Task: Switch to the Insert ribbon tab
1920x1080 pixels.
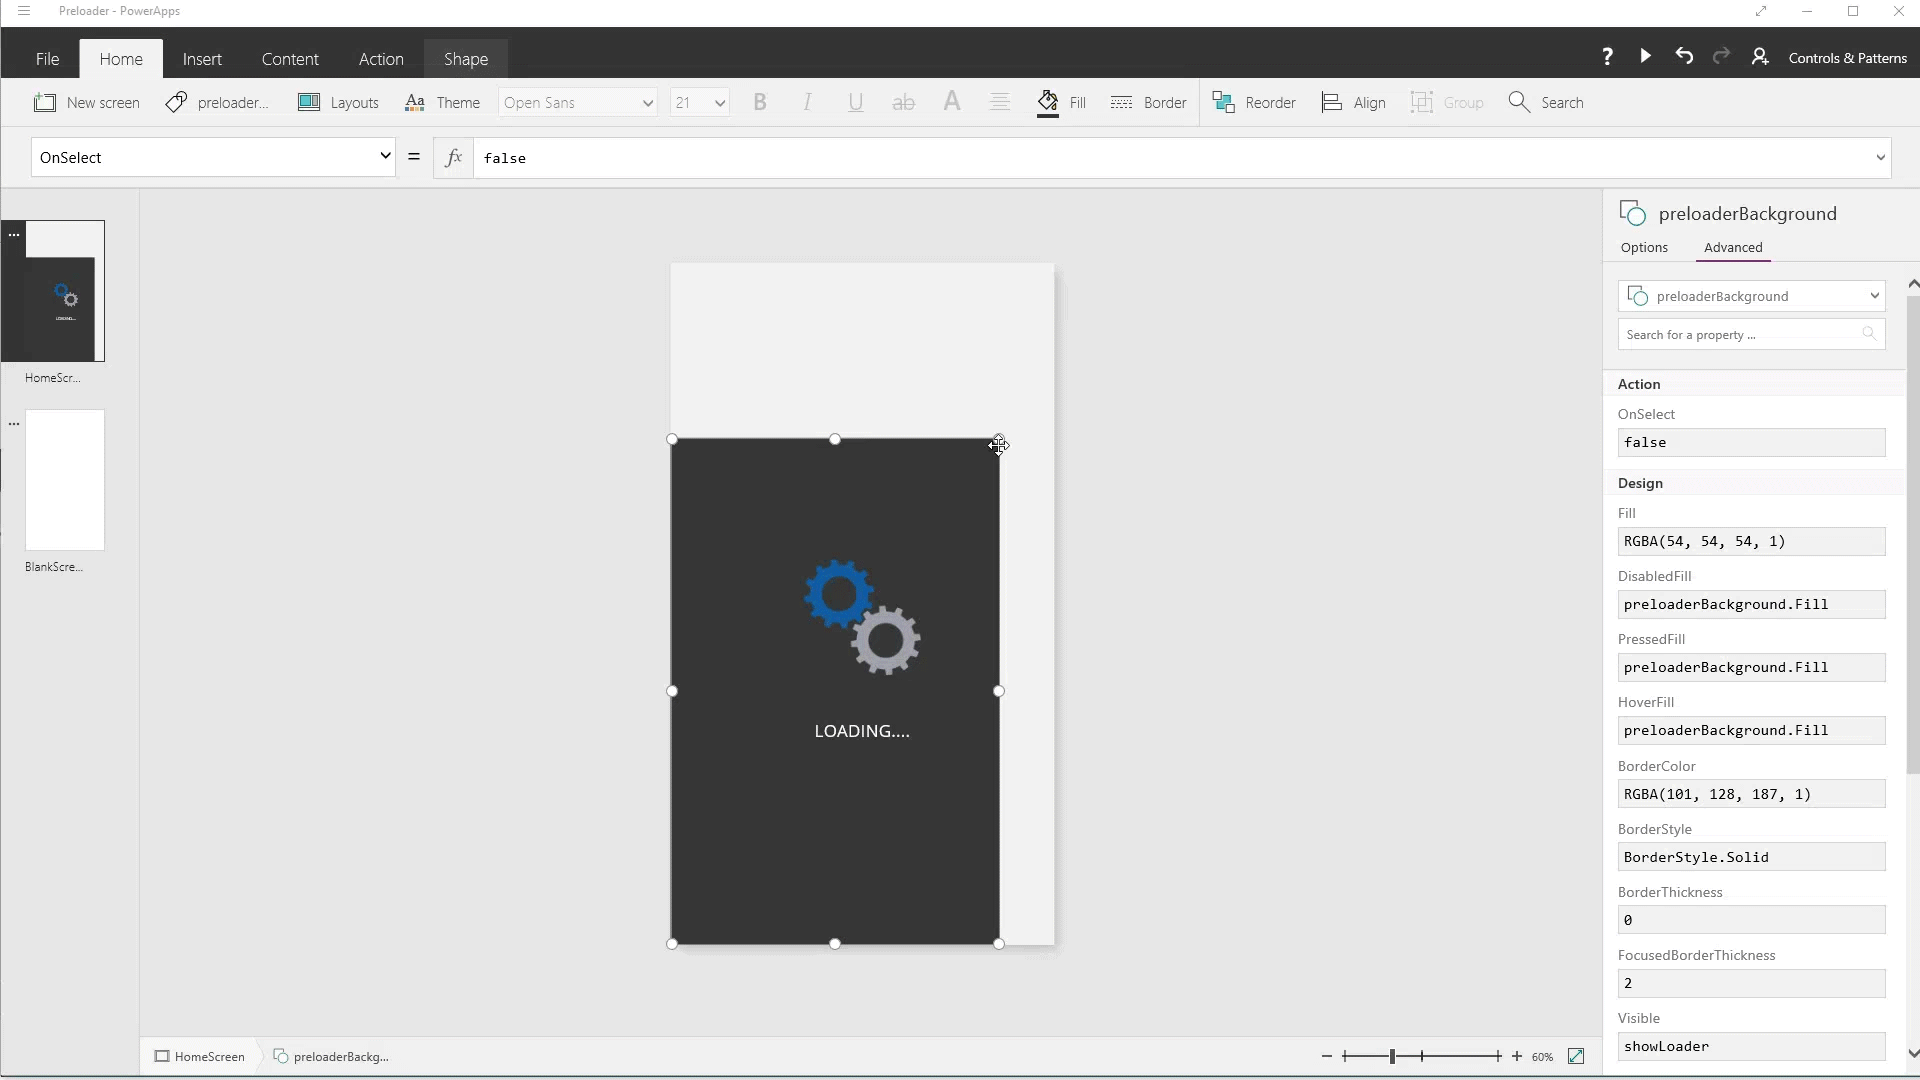Action: pyautogui.click(x=202, y=59)
